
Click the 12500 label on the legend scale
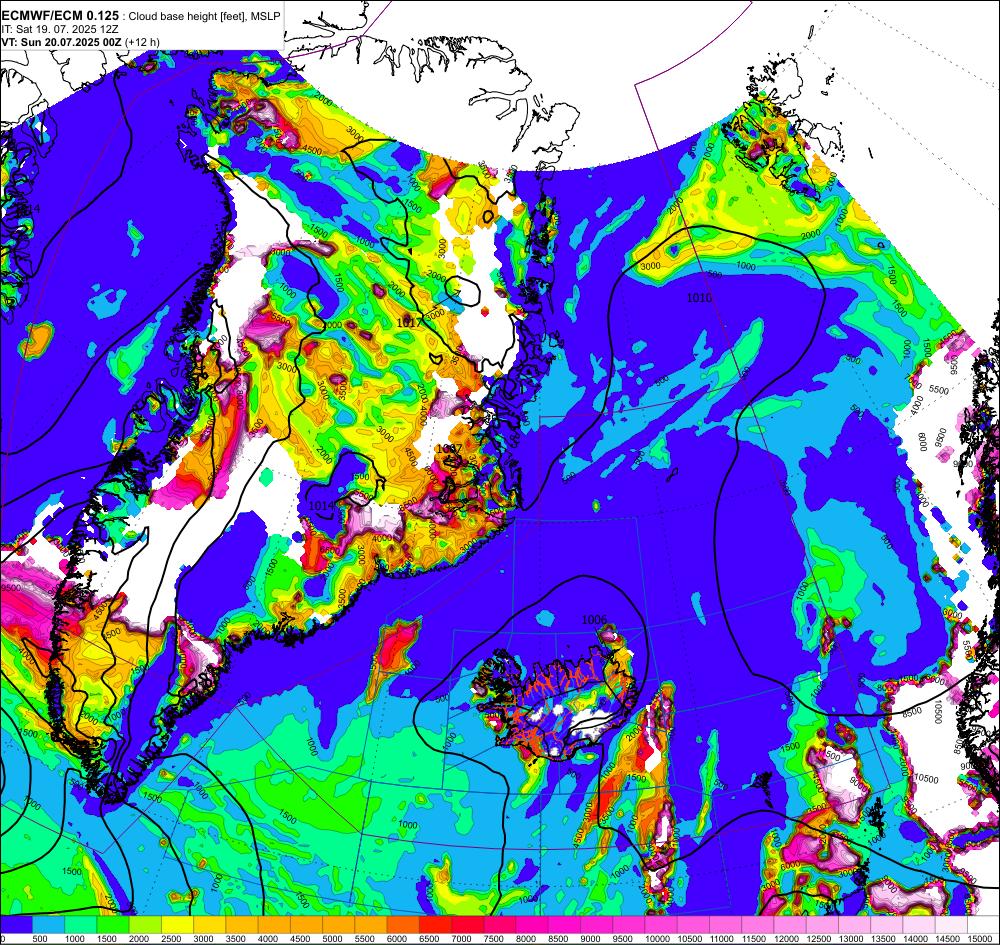818,939
